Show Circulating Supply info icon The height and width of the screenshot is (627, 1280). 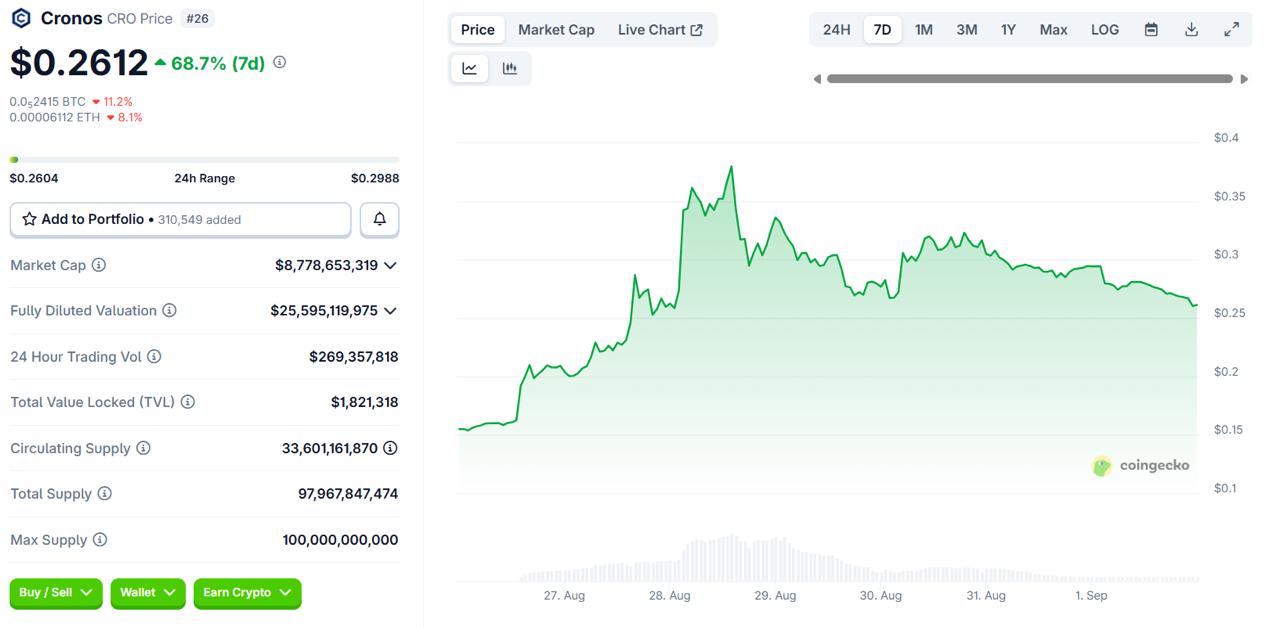(x=143, y=448)
